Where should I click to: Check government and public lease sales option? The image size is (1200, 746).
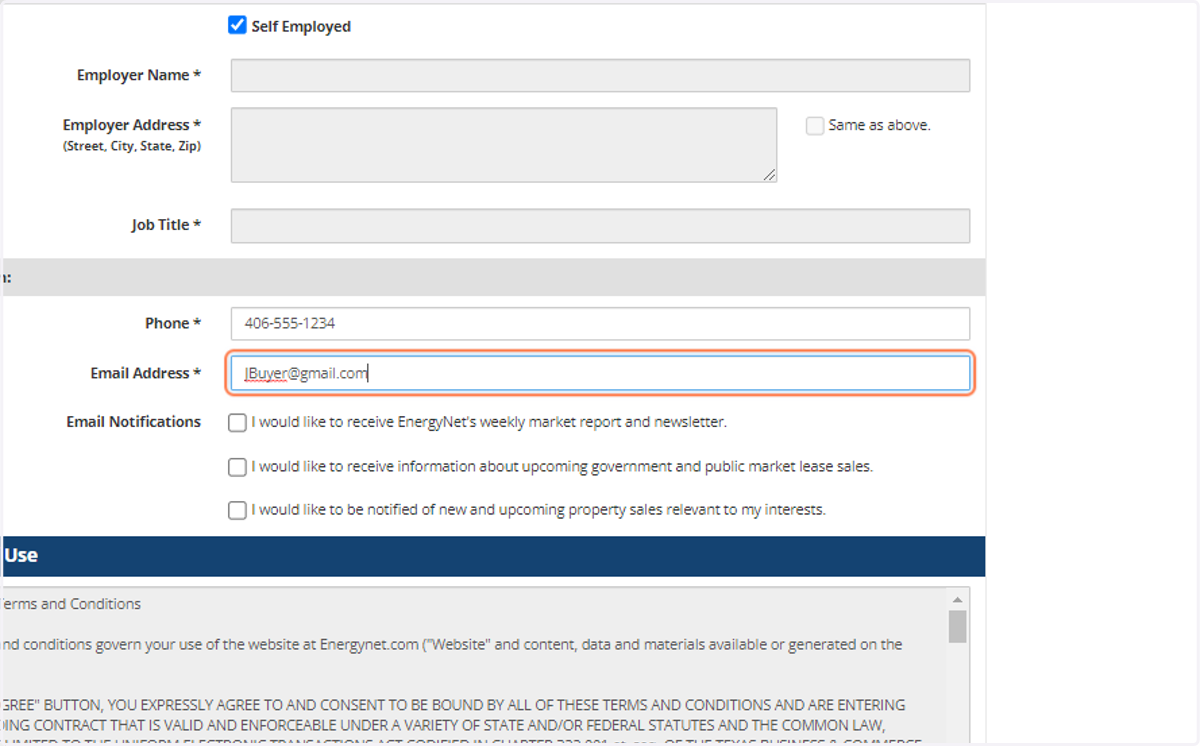237,467
